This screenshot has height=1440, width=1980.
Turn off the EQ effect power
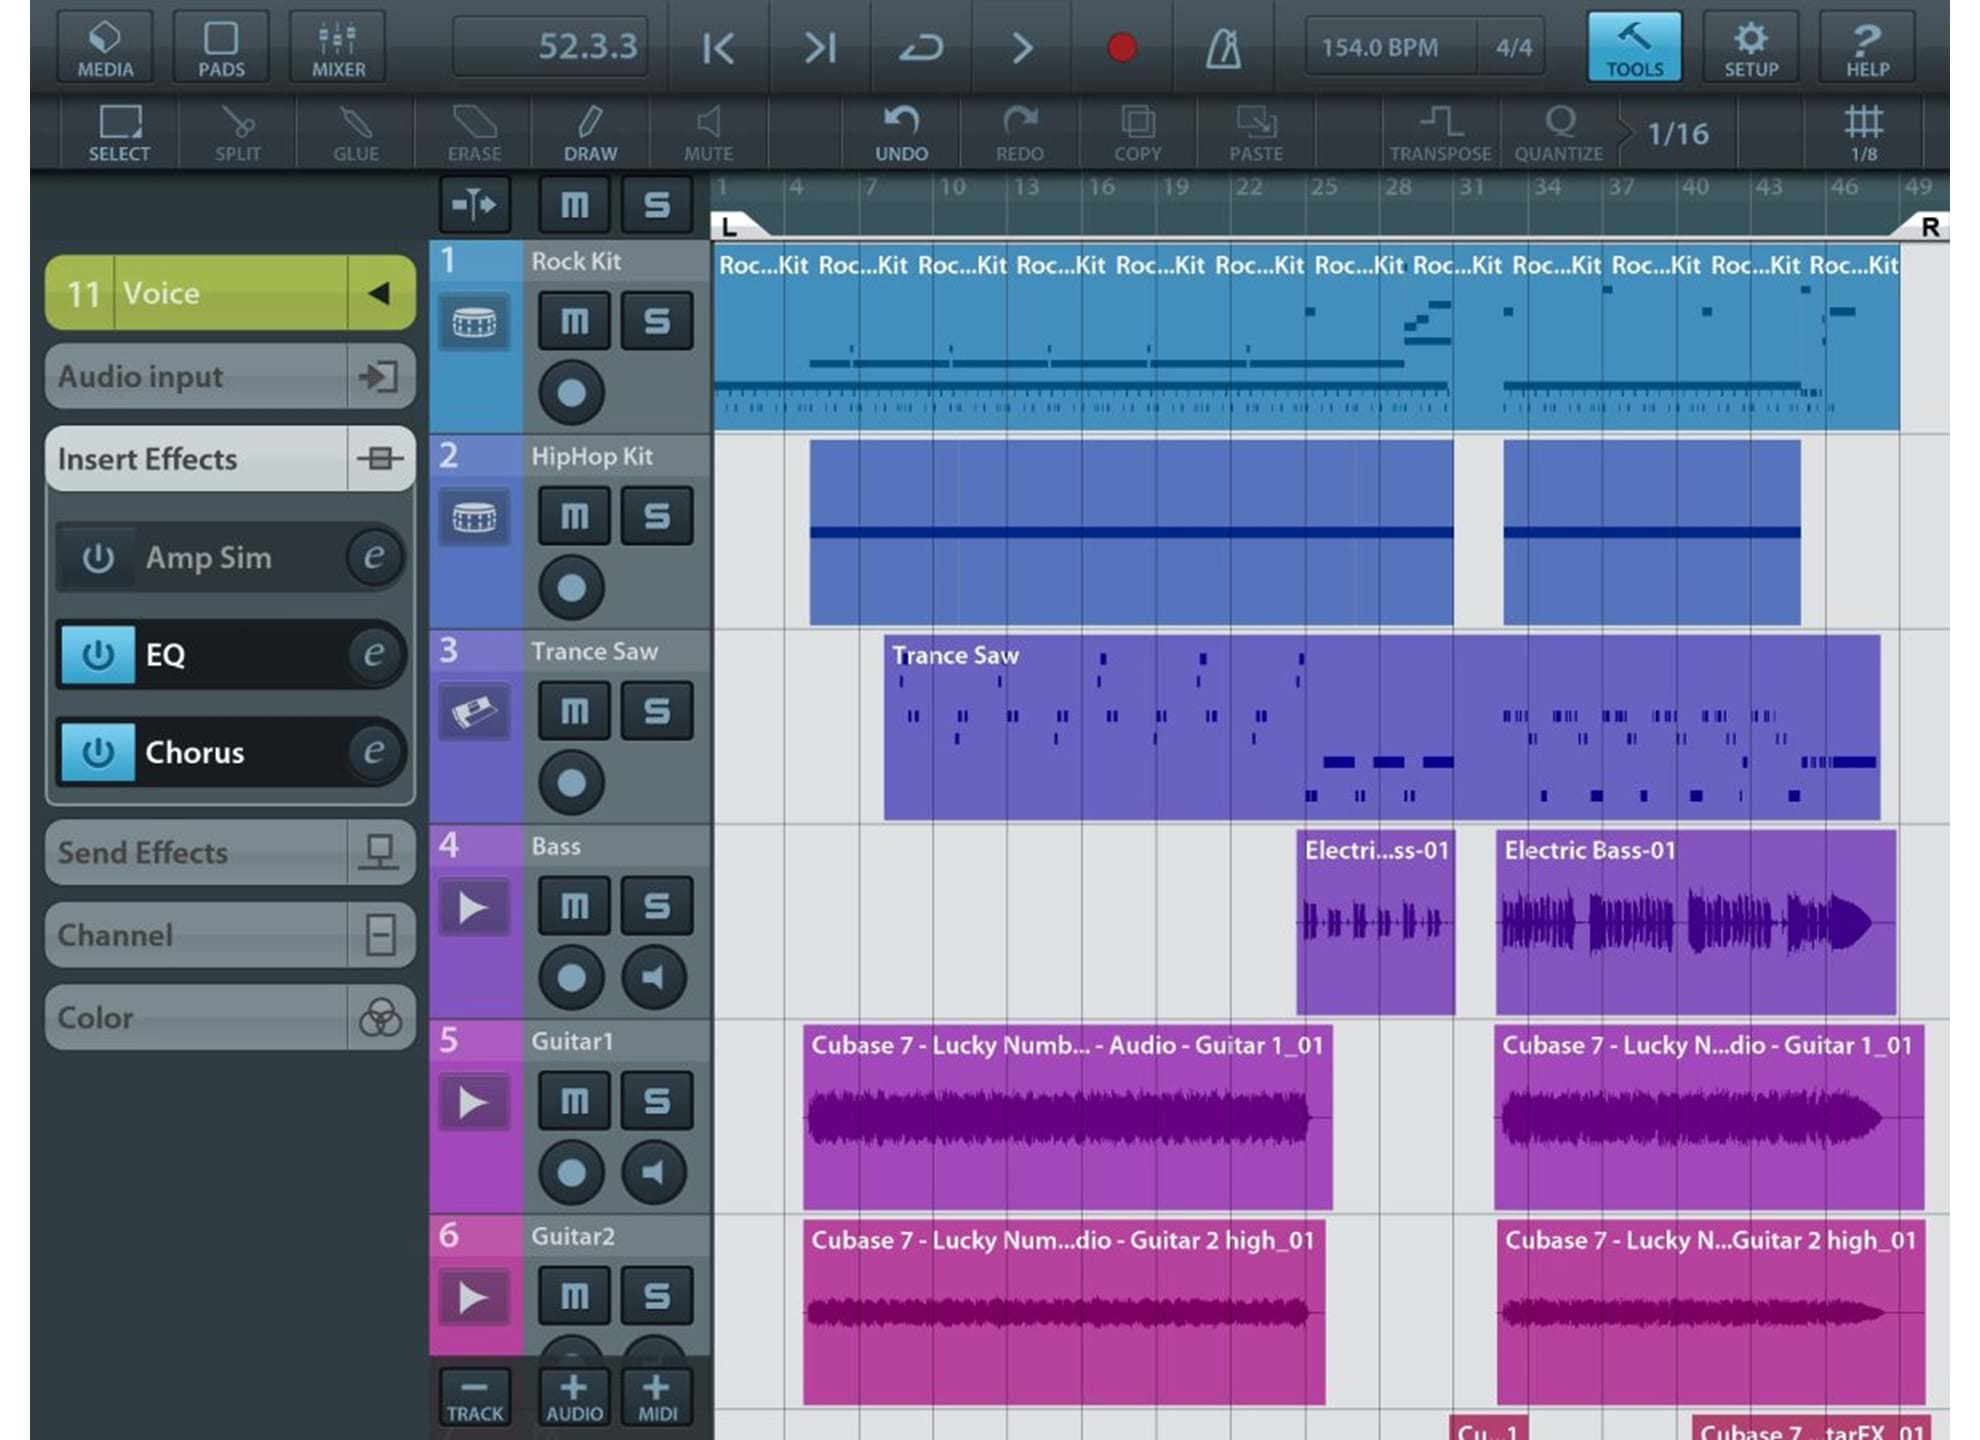[97, 655]
